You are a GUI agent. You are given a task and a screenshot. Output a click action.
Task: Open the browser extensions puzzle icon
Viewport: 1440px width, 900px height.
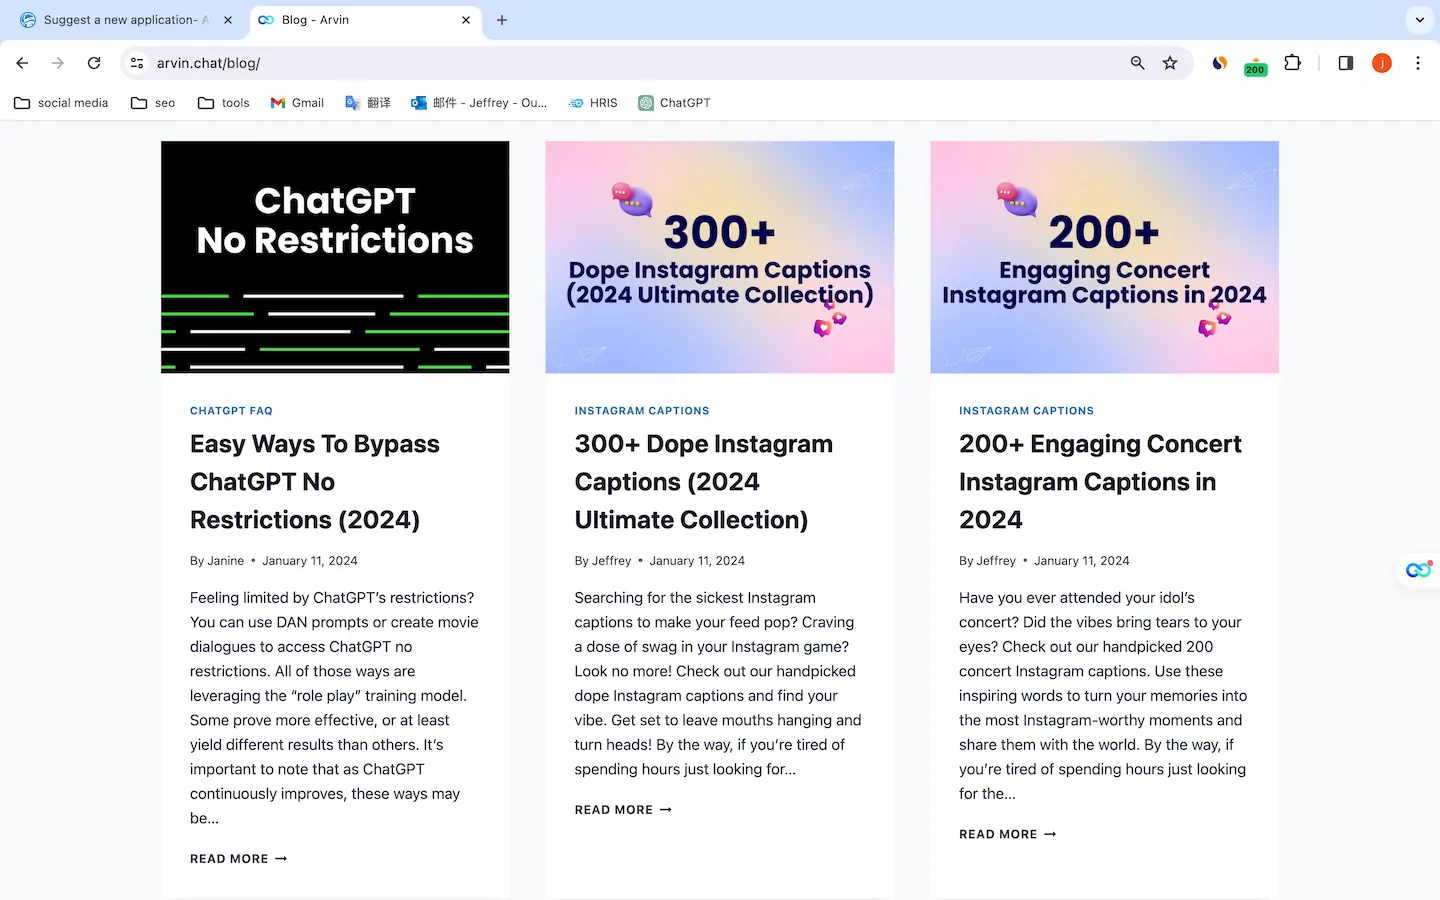1292,62
